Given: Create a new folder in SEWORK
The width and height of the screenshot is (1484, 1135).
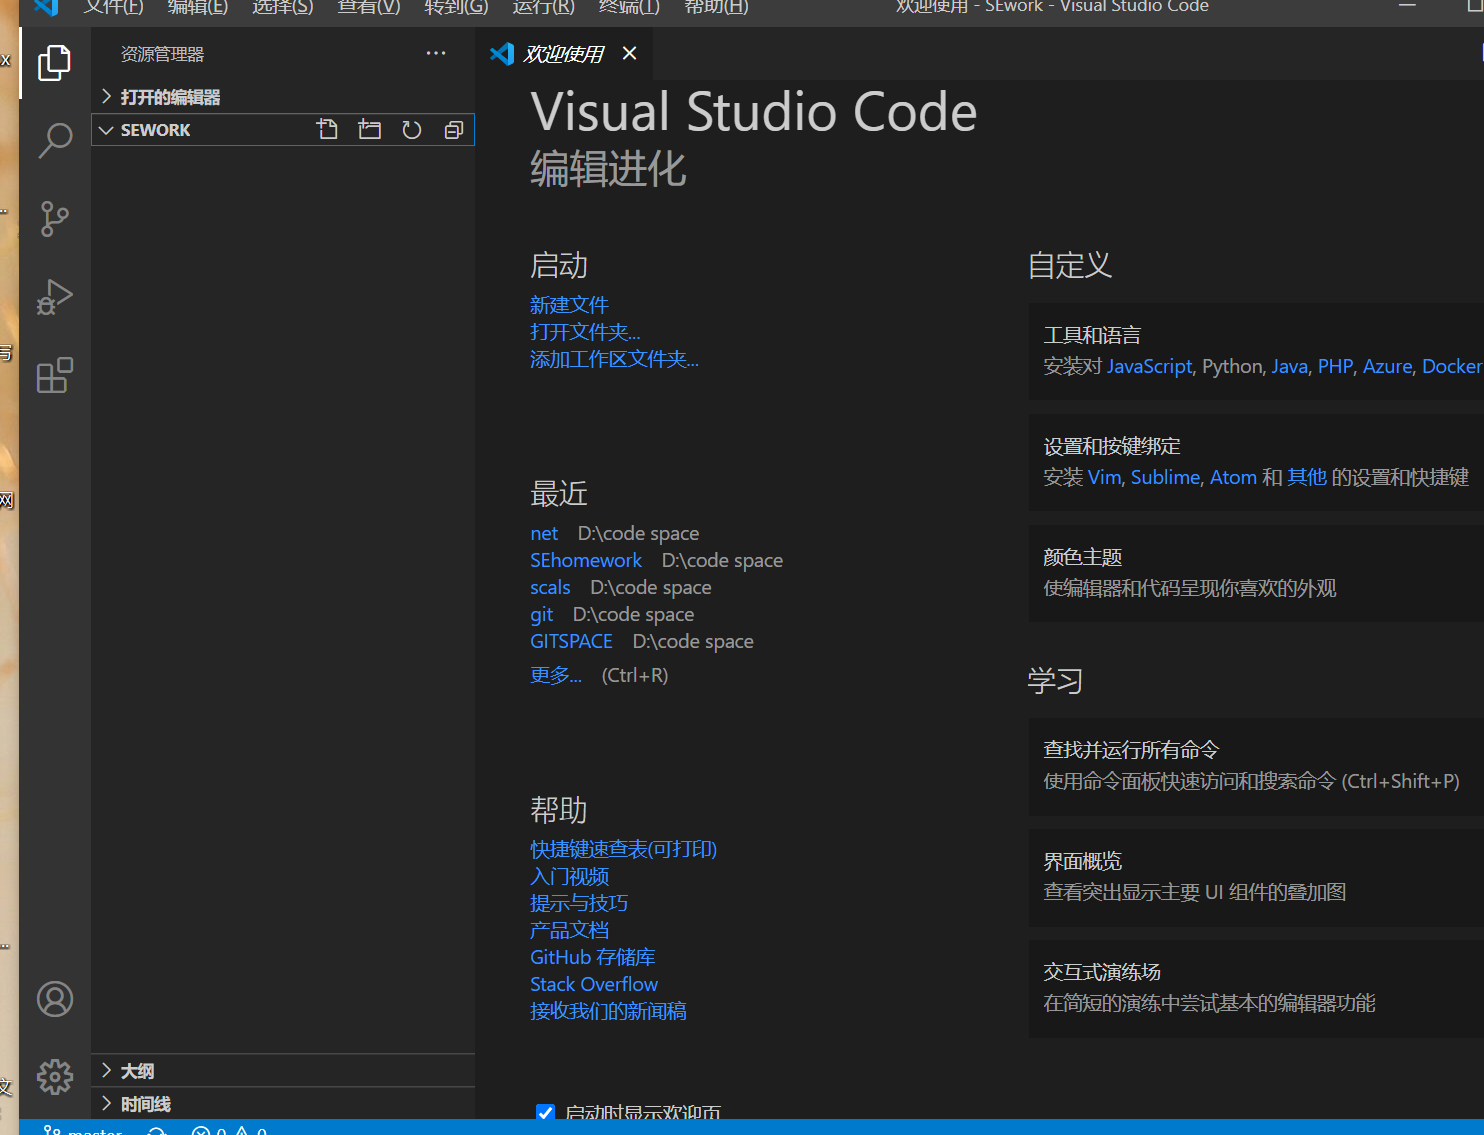Looking at the screenshot, I should coord(370,129).
